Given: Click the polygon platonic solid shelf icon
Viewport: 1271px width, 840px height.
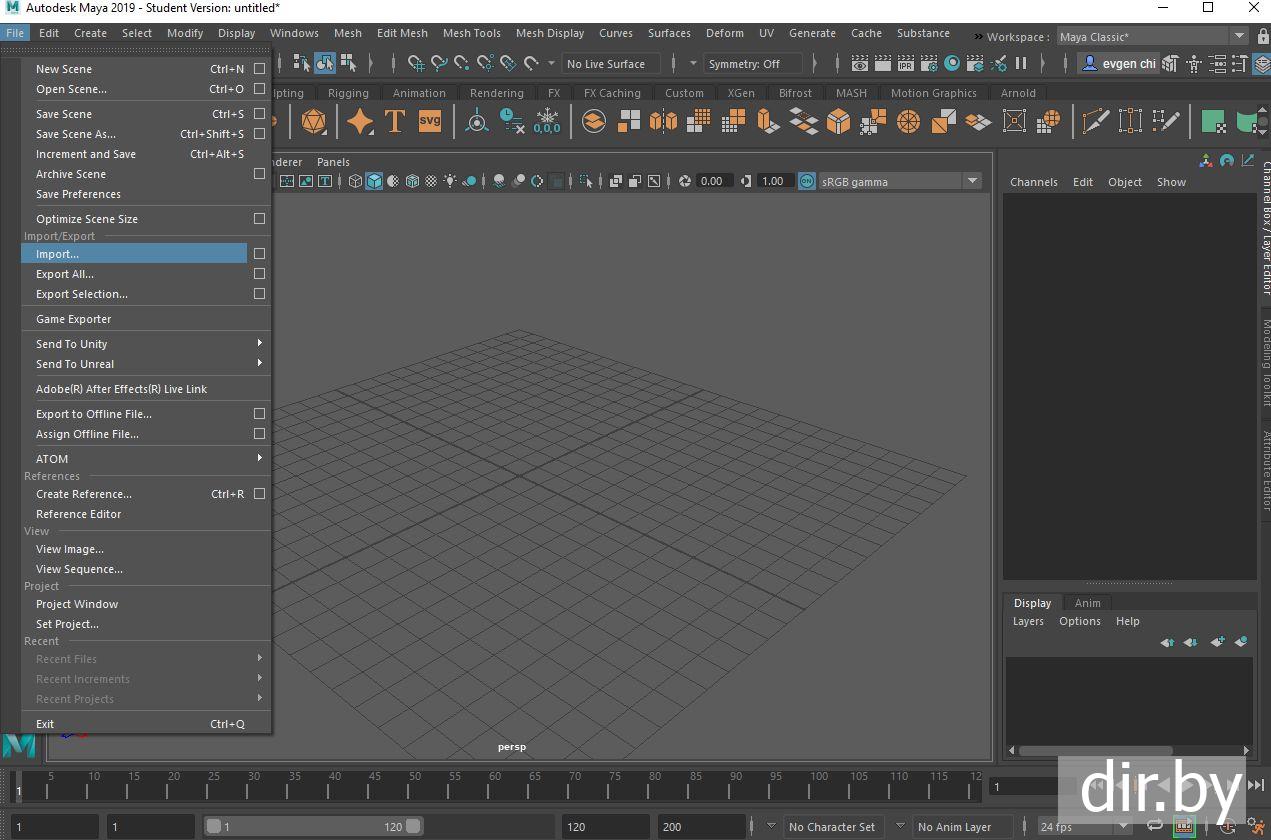Looking at the screenshot, I should [x=313, y=122].
